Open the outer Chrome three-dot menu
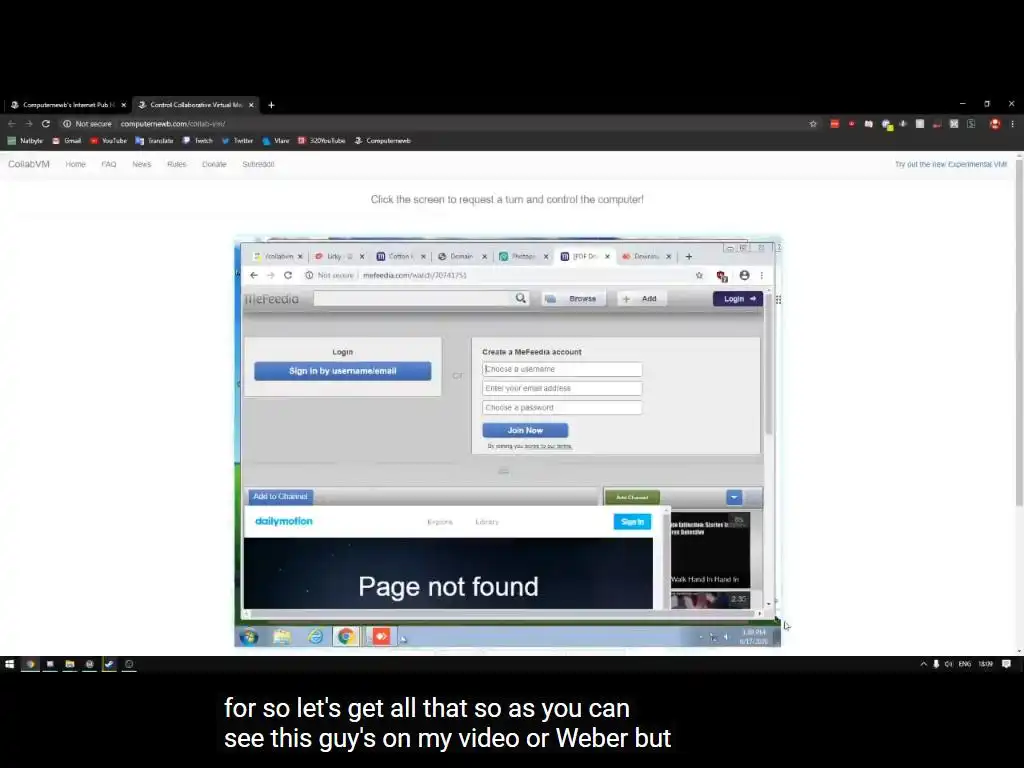Screen dimensions: 1024x768 click(x=1013, y=123)
